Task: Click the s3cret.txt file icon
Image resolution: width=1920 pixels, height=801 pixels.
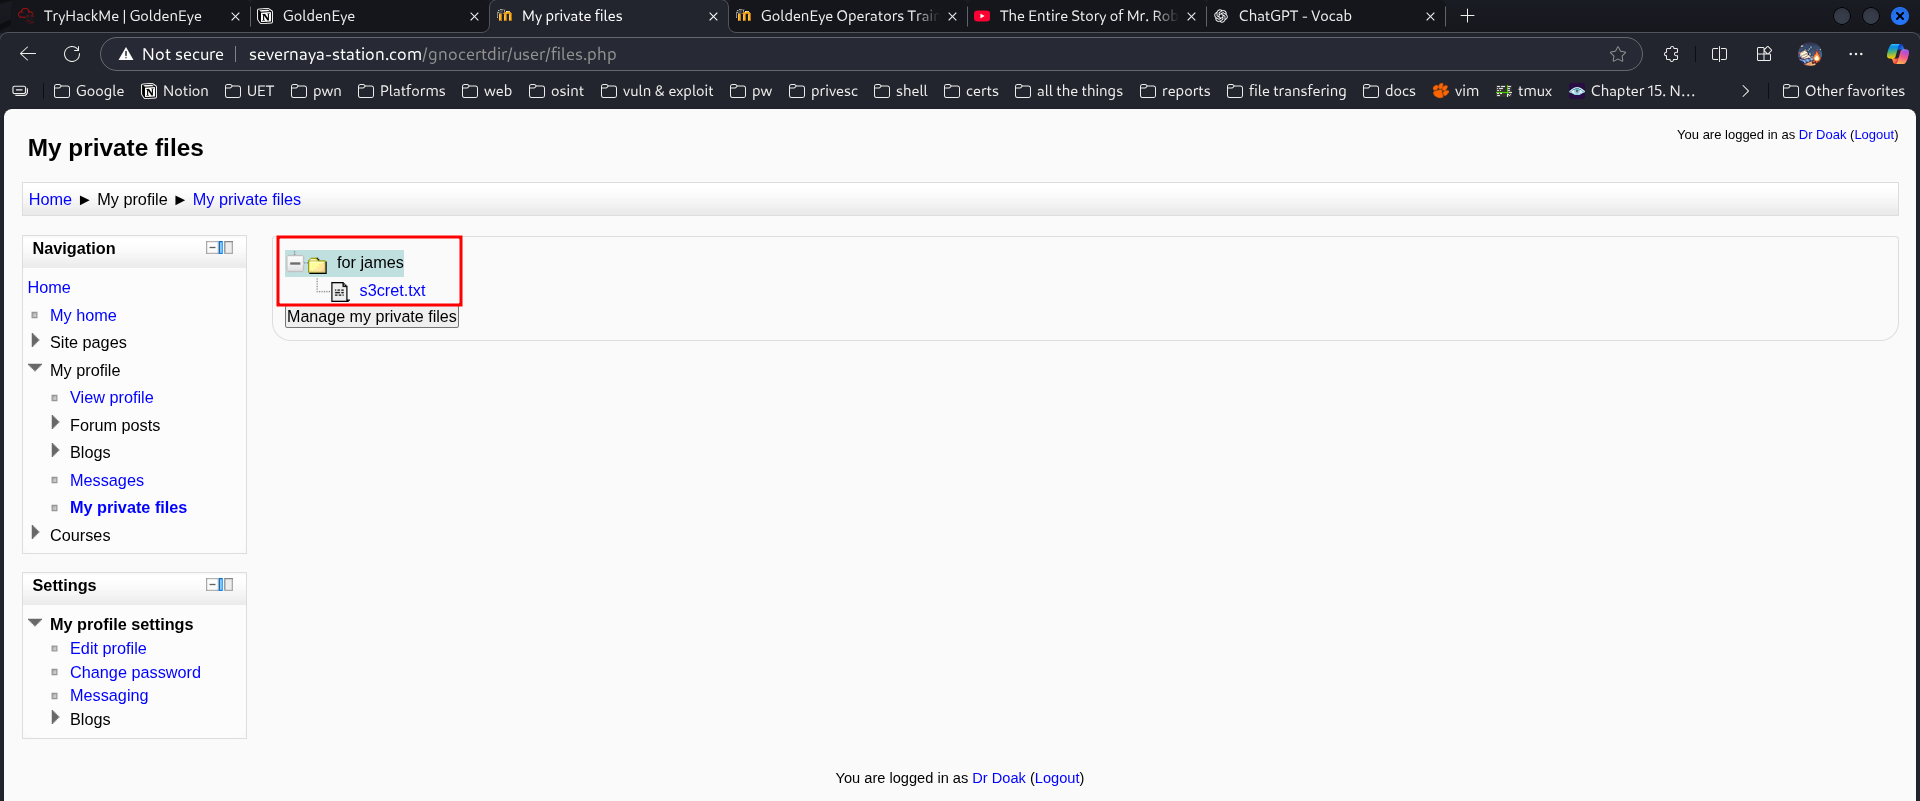Action: (x=340, y=291)
